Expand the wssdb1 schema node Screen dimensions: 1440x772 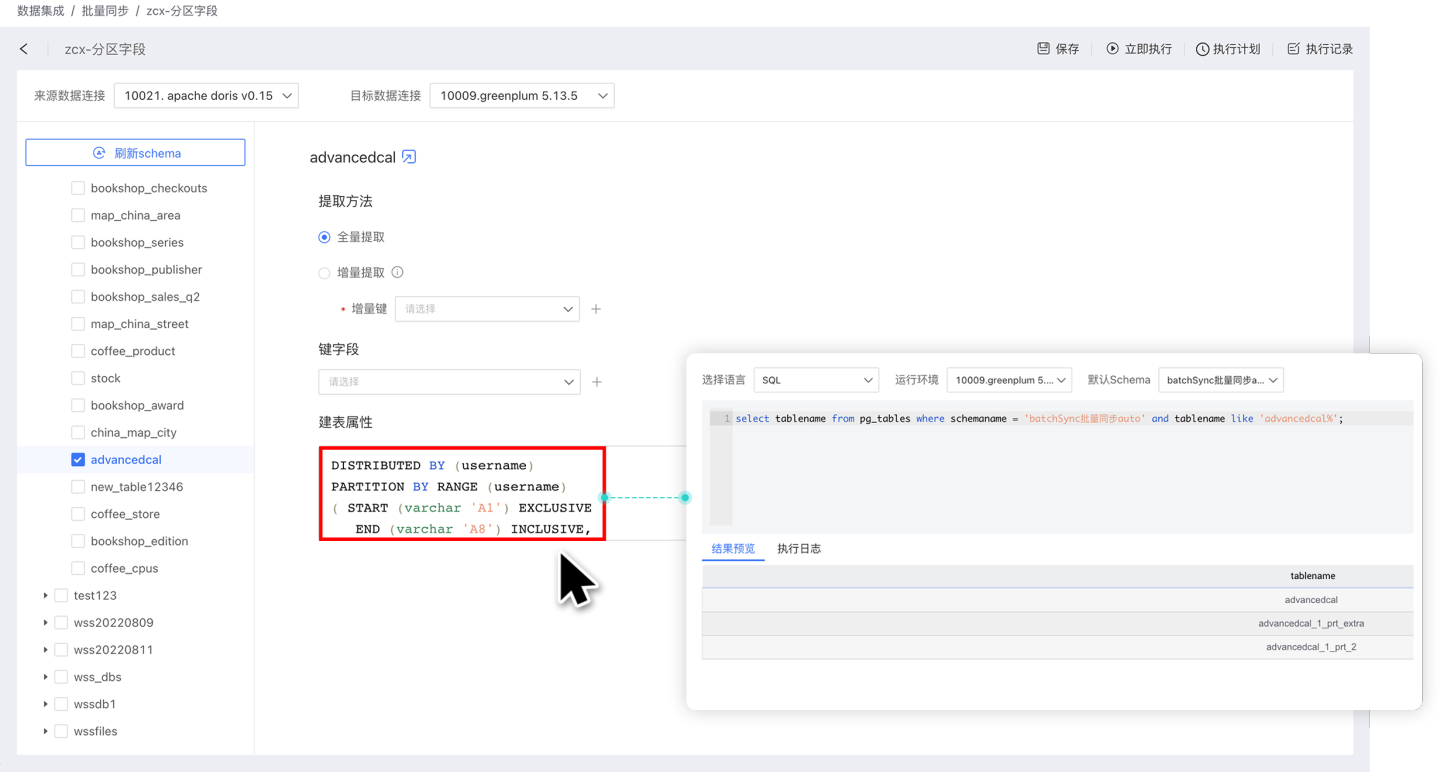[45, 704]
